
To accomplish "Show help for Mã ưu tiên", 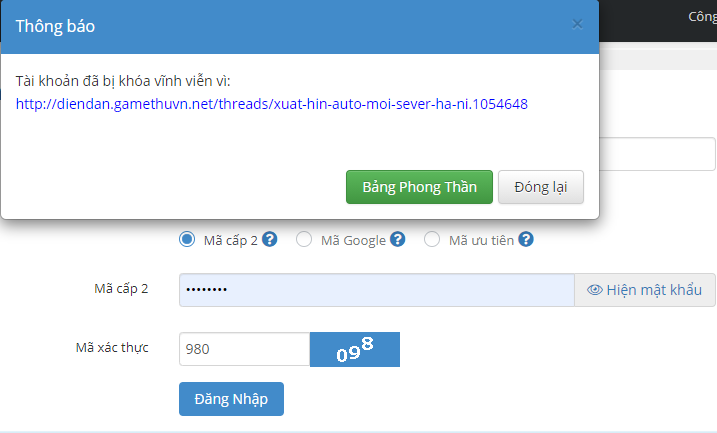I will pyautogui.click(x=526, y=240).
